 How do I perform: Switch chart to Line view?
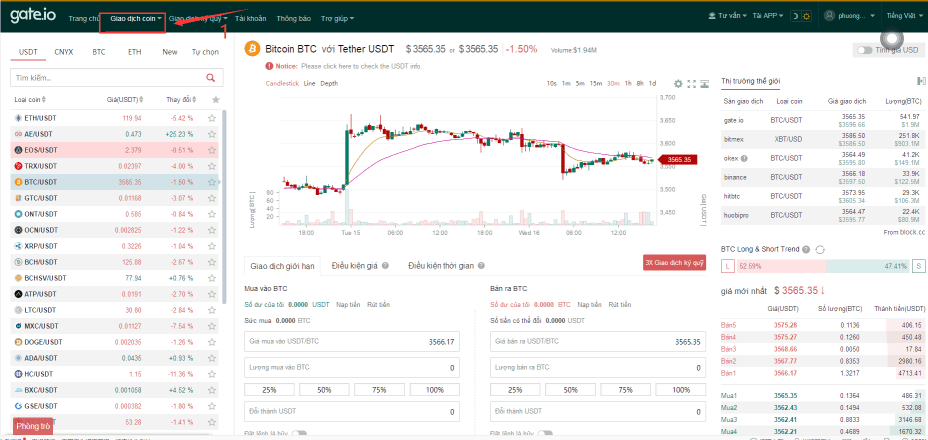click(x=310, y=83)
